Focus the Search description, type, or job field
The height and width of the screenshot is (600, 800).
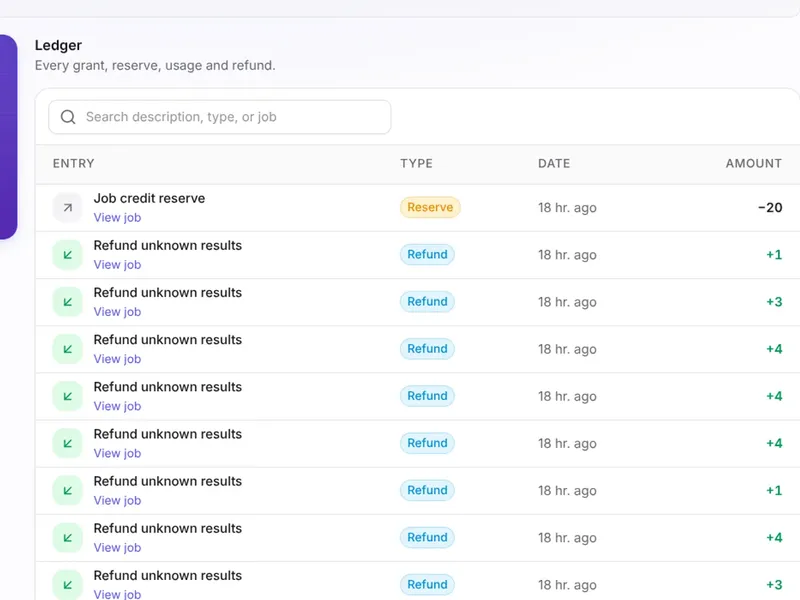point(219,117)
